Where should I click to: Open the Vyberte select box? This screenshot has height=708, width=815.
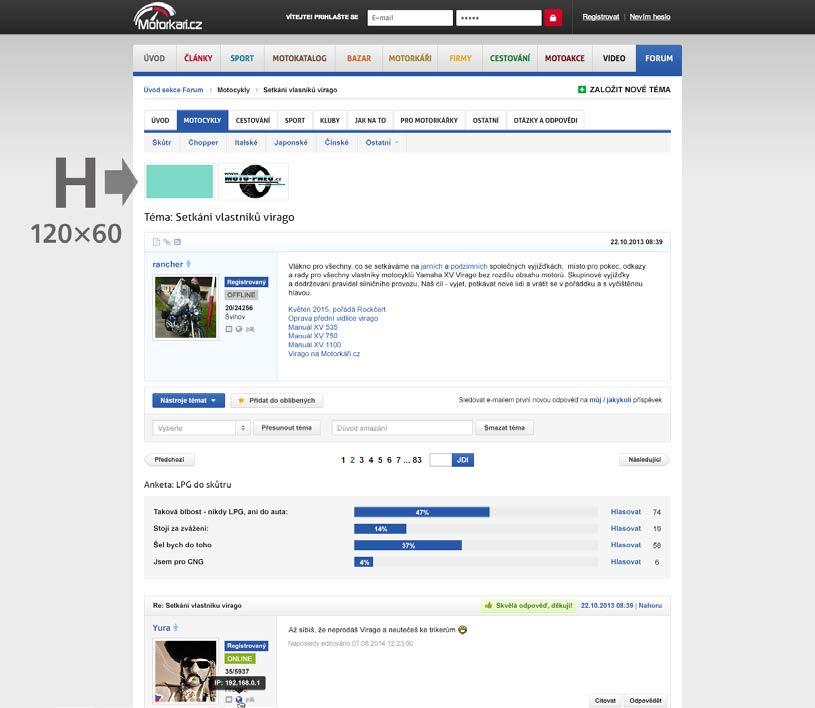201,428
